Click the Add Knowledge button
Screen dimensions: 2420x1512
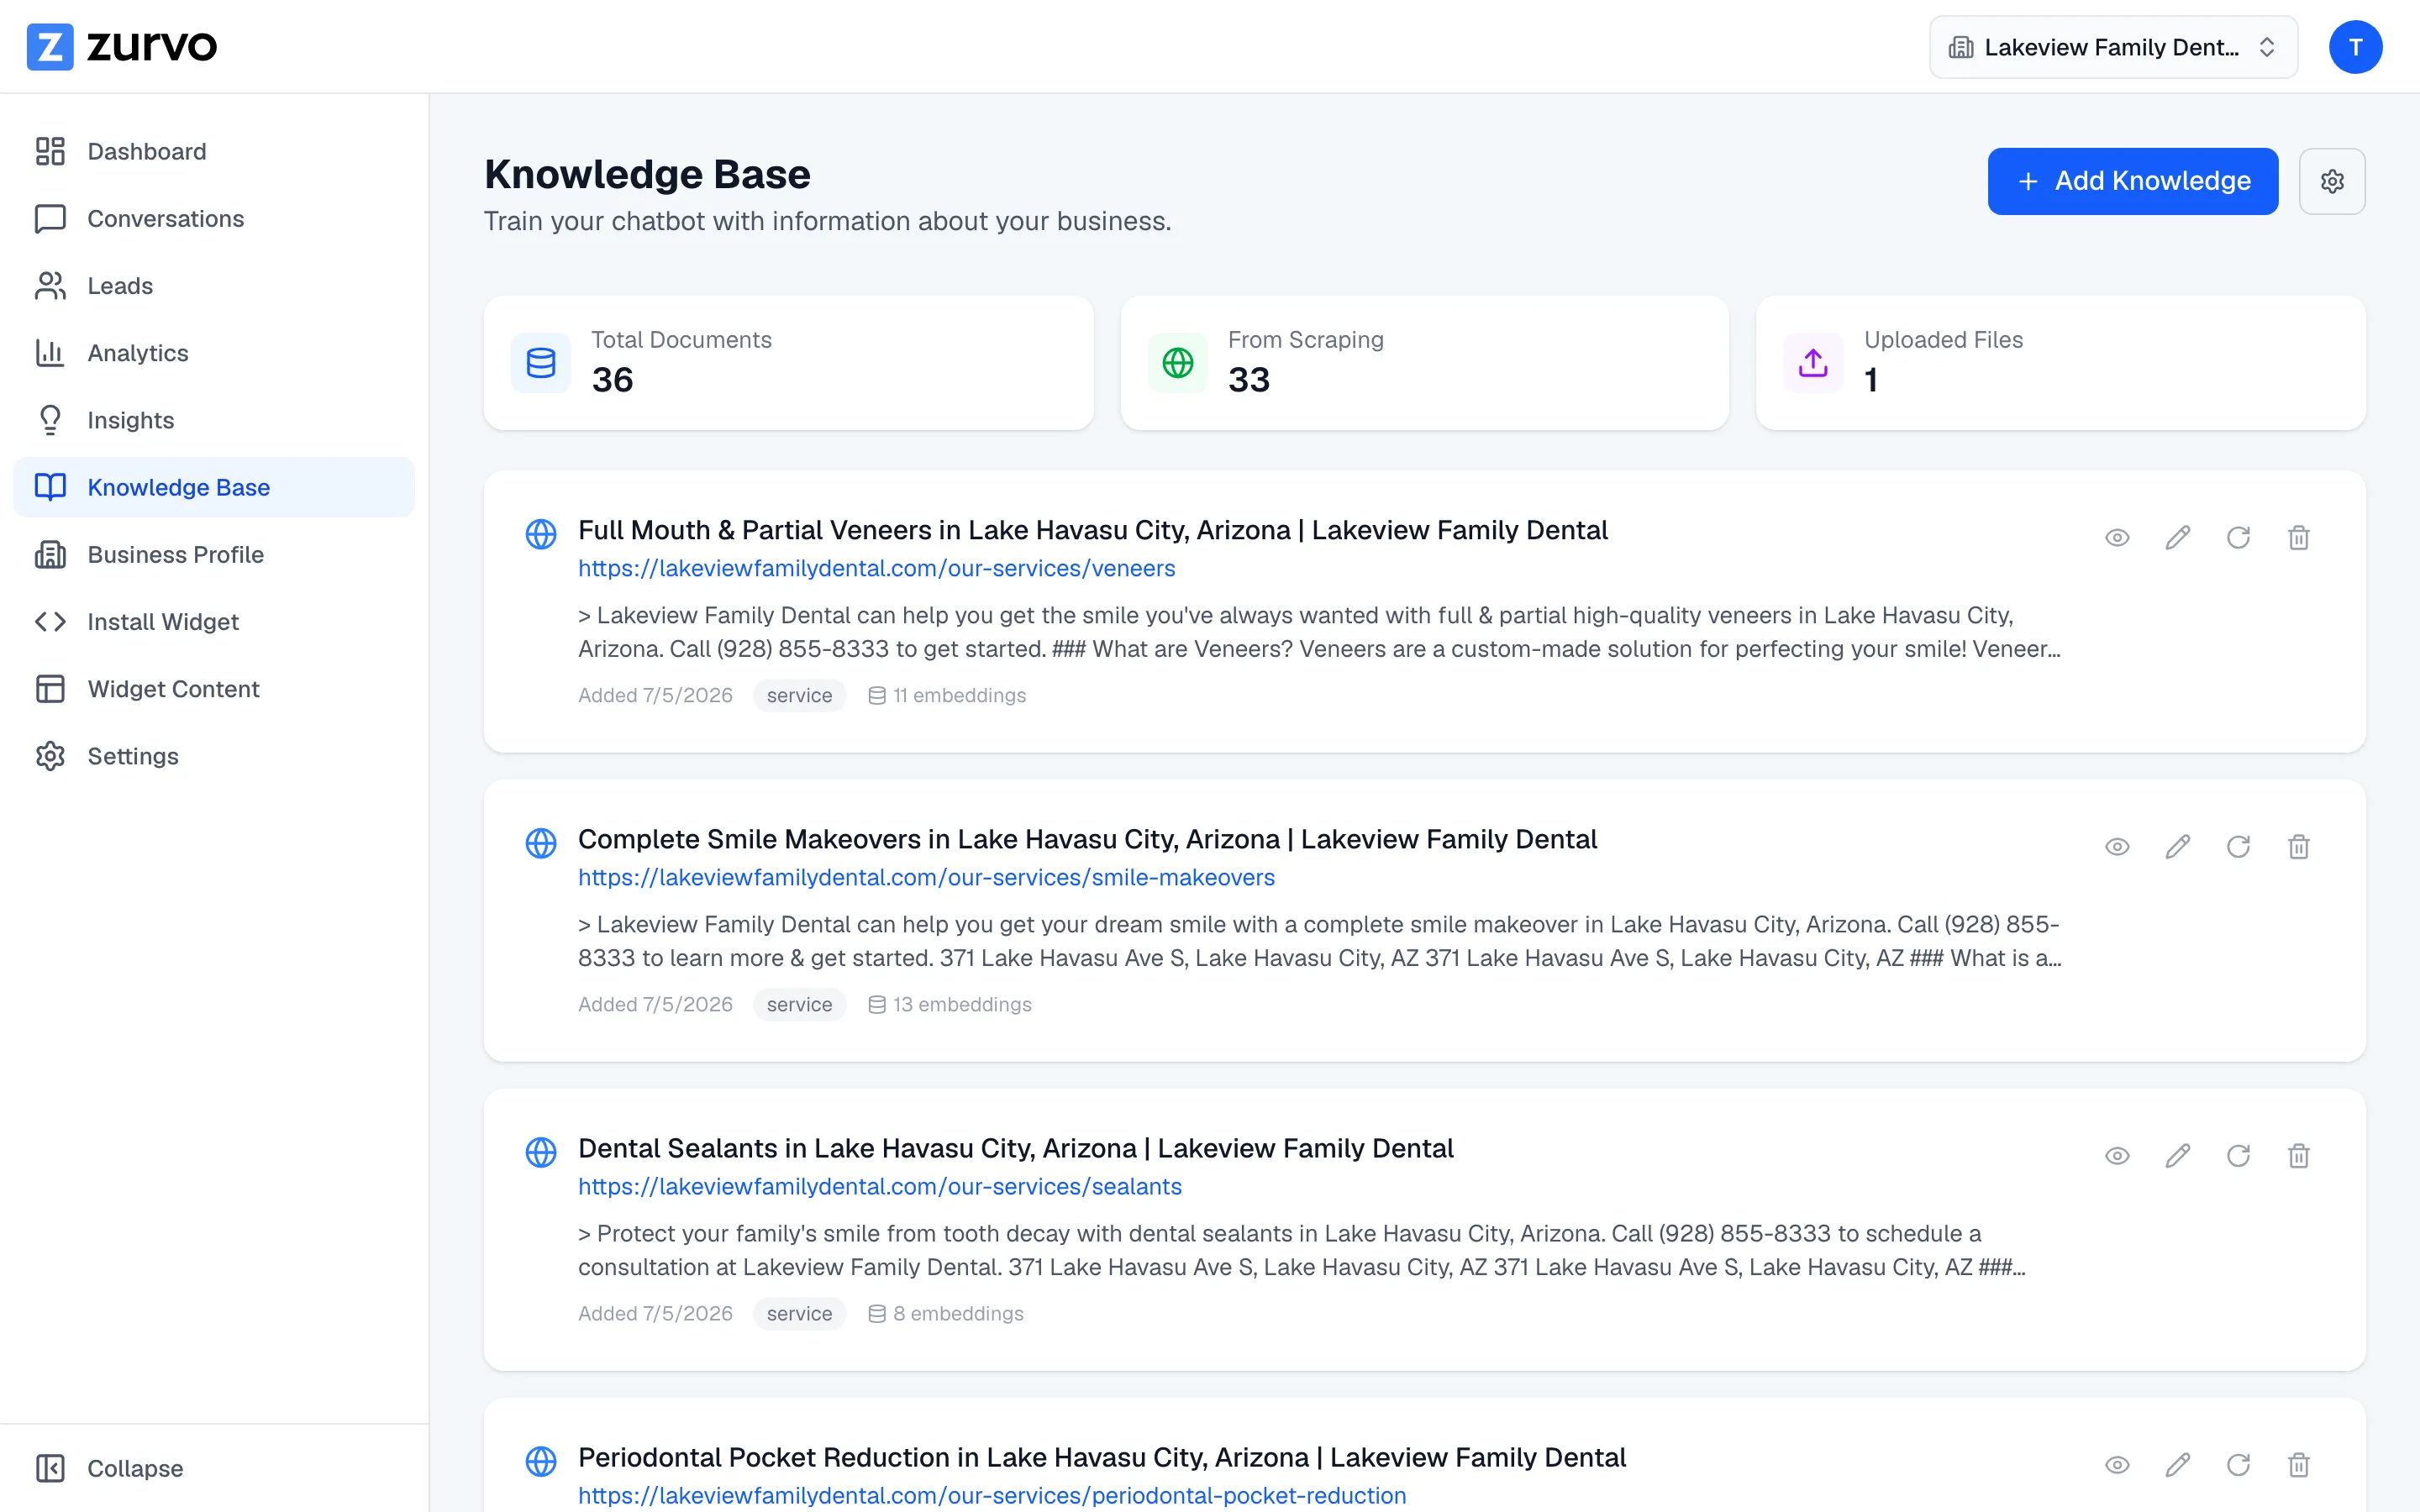tap(2133, 181)
